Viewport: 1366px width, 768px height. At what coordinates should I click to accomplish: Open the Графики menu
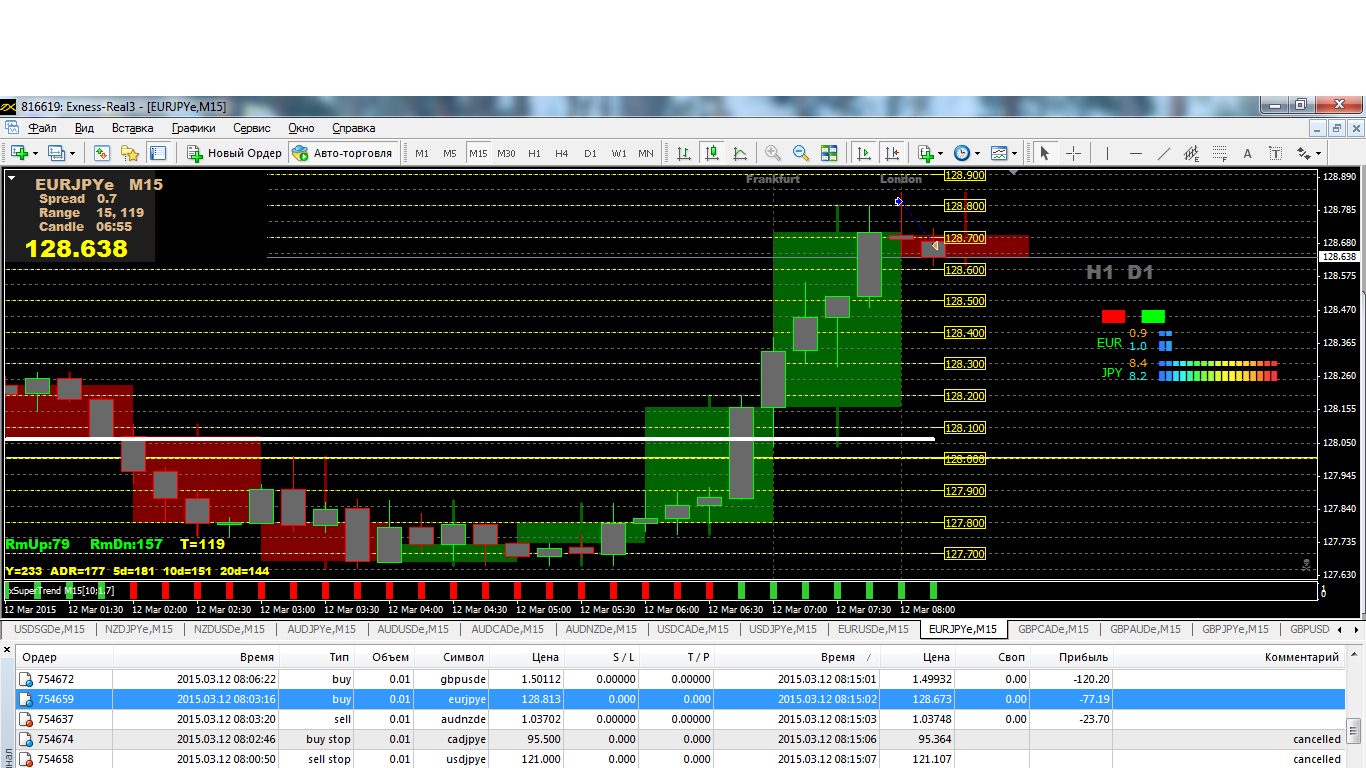pos(193,128)
